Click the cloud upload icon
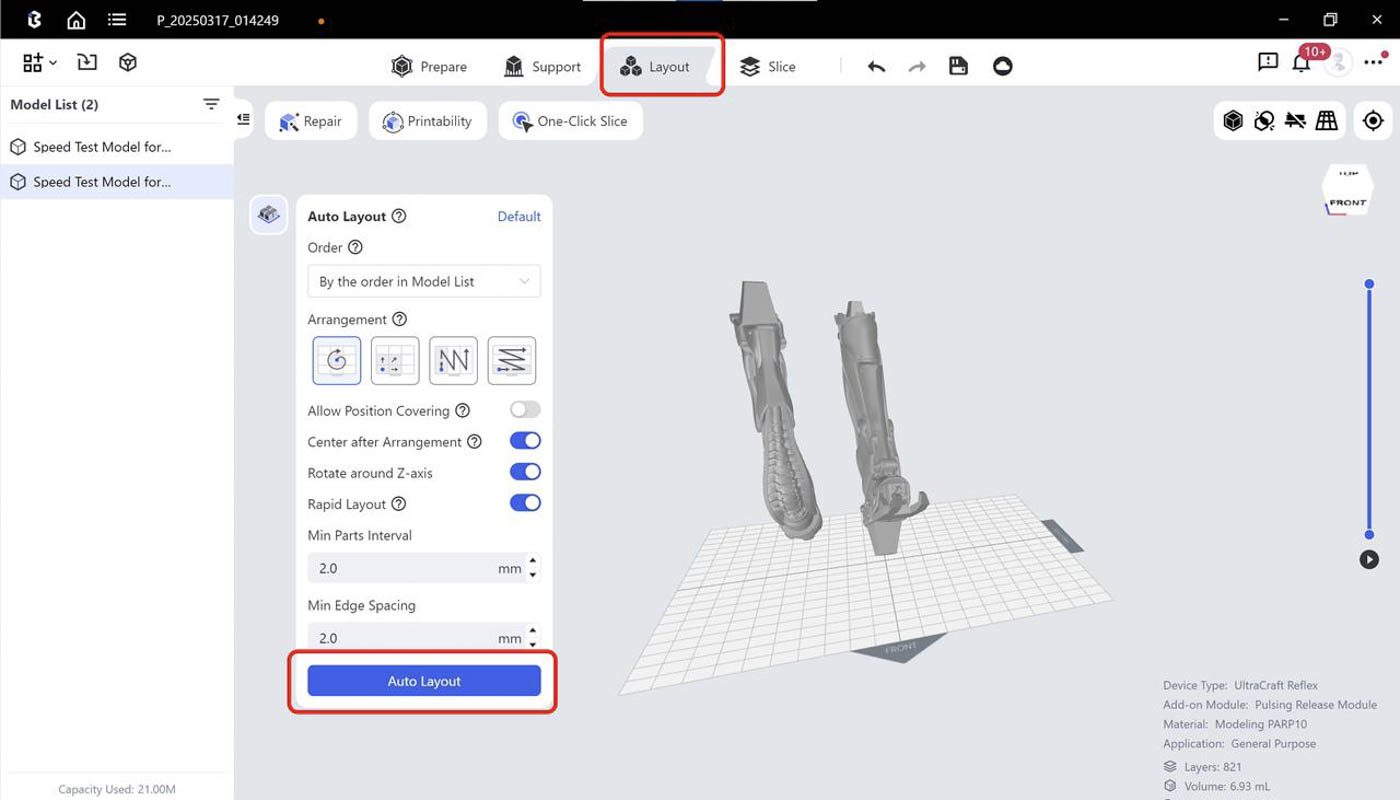This screenshot has height=800, width=1400. point(1002,66)
